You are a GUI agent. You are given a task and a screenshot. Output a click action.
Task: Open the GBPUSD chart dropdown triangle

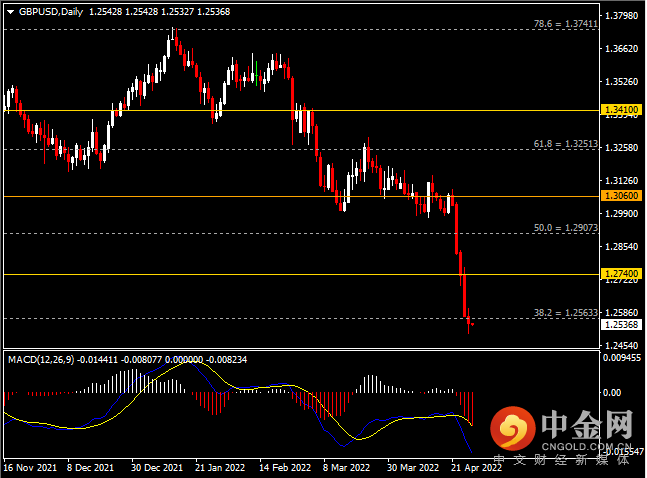click(10, 12)
